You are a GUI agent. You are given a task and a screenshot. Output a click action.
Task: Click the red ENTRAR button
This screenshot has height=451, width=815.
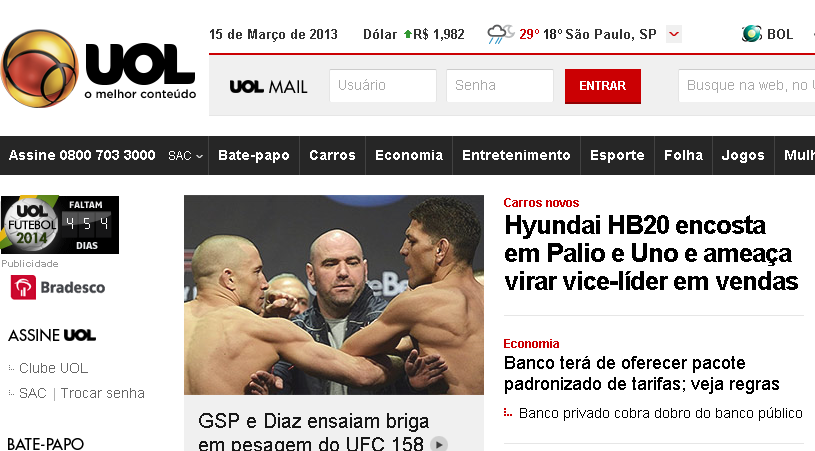tap(602, 86)
